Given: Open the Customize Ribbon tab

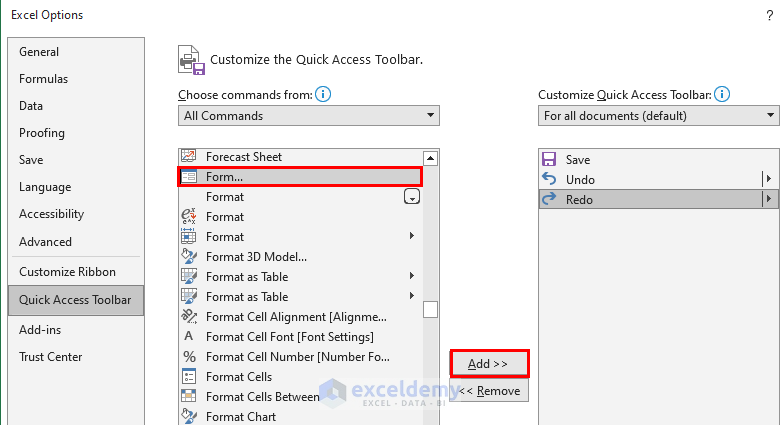Looking at the screenshot, I should 67,272.
